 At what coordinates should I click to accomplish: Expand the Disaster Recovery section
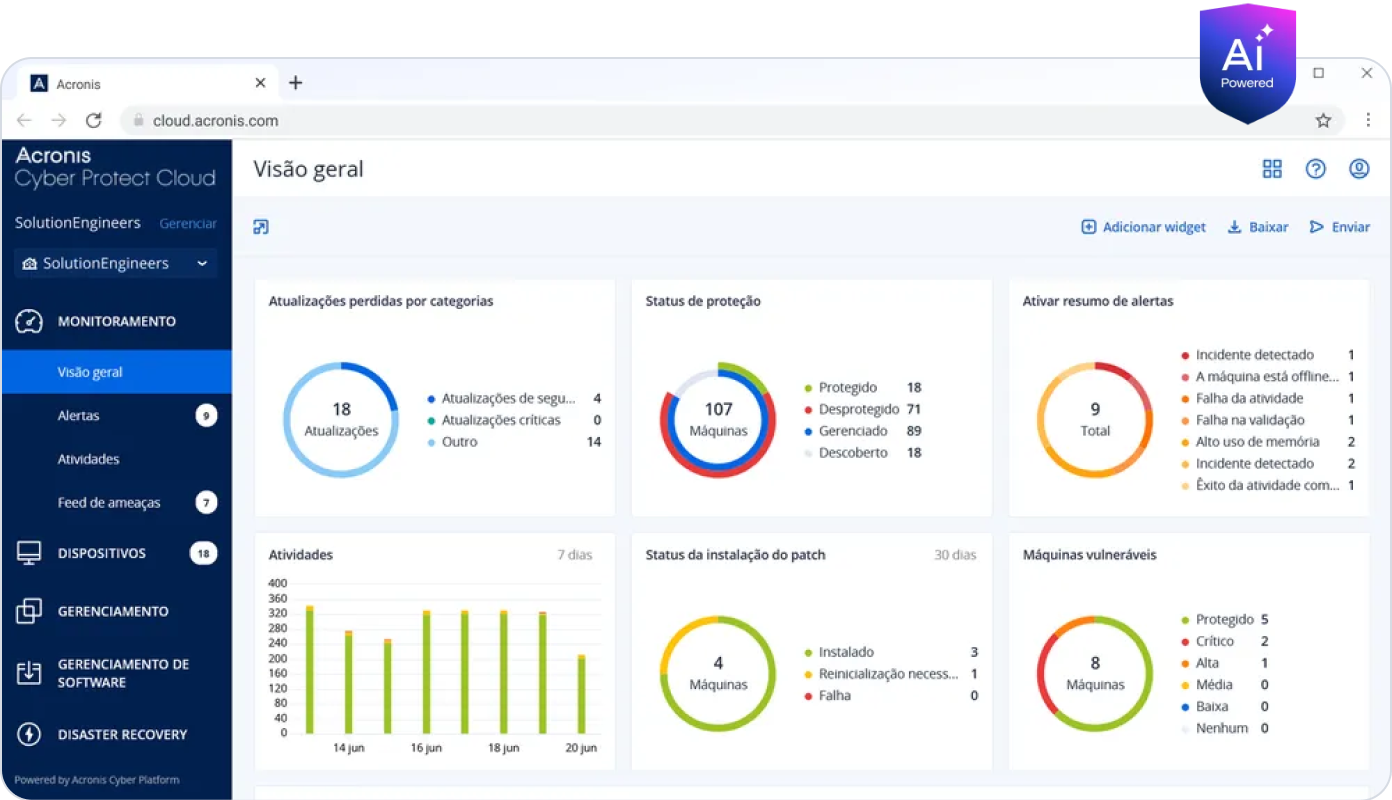(122, 735)
